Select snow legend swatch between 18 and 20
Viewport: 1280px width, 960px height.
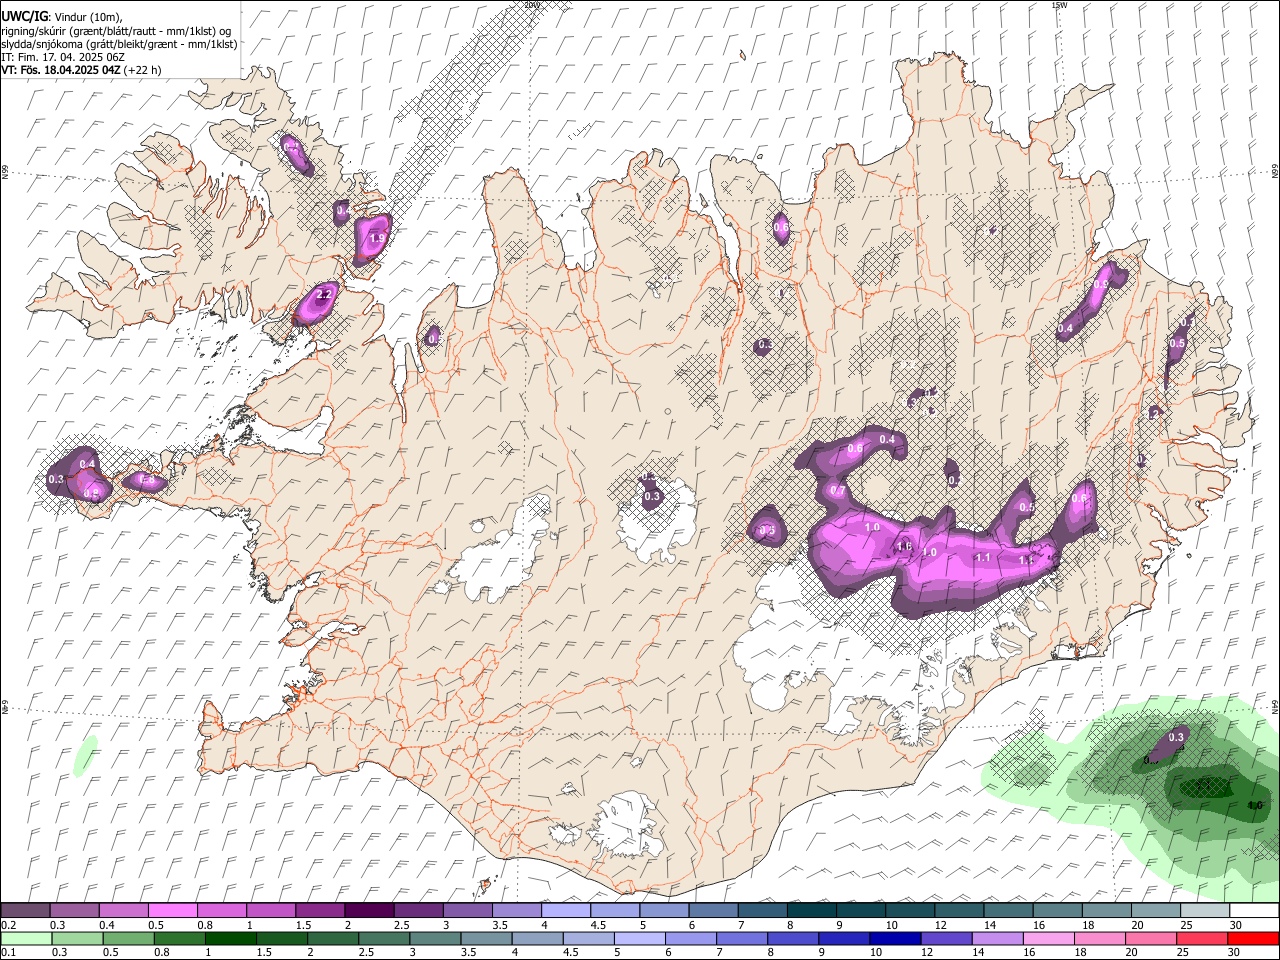pos(1107,911)
